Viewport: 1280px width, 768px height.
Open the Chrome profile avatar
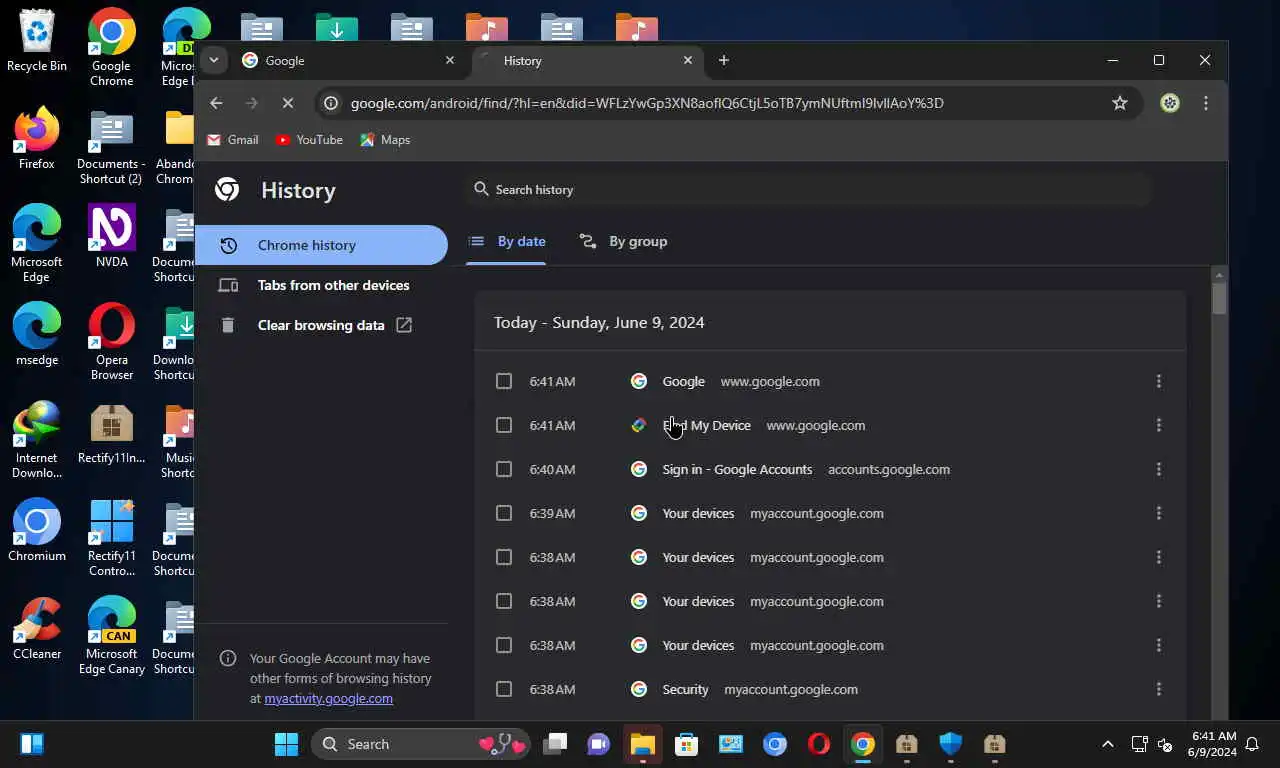[1170, 103]
